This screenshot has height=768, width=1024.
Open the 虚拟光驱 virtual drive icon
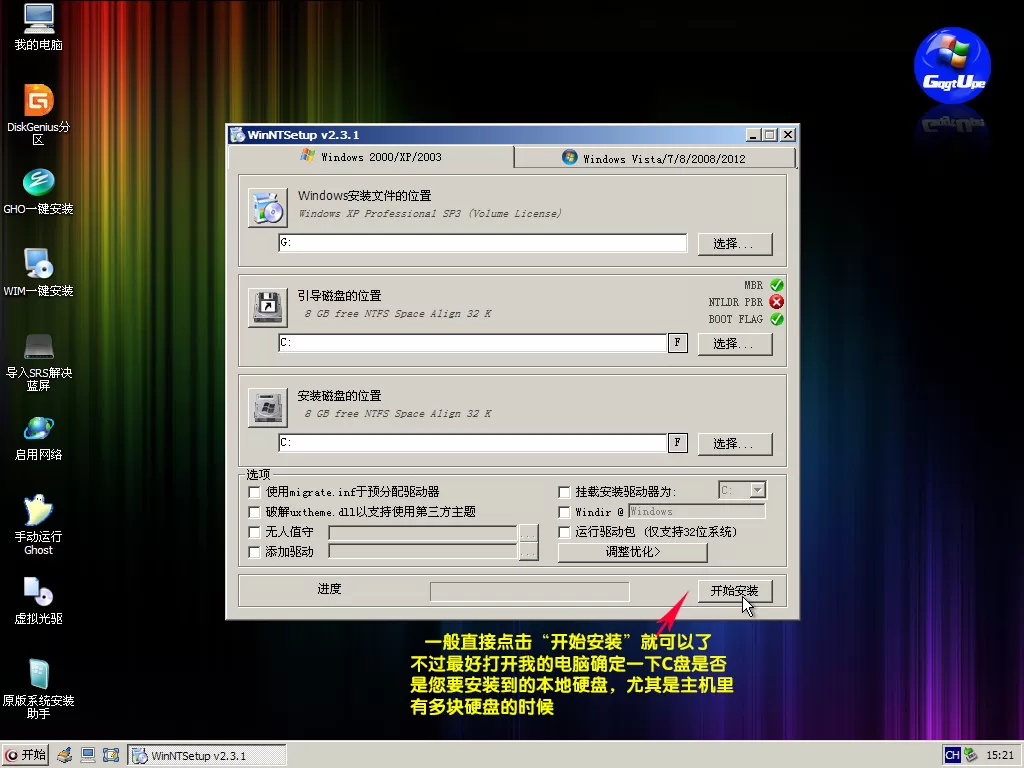(x=38, y=592)
